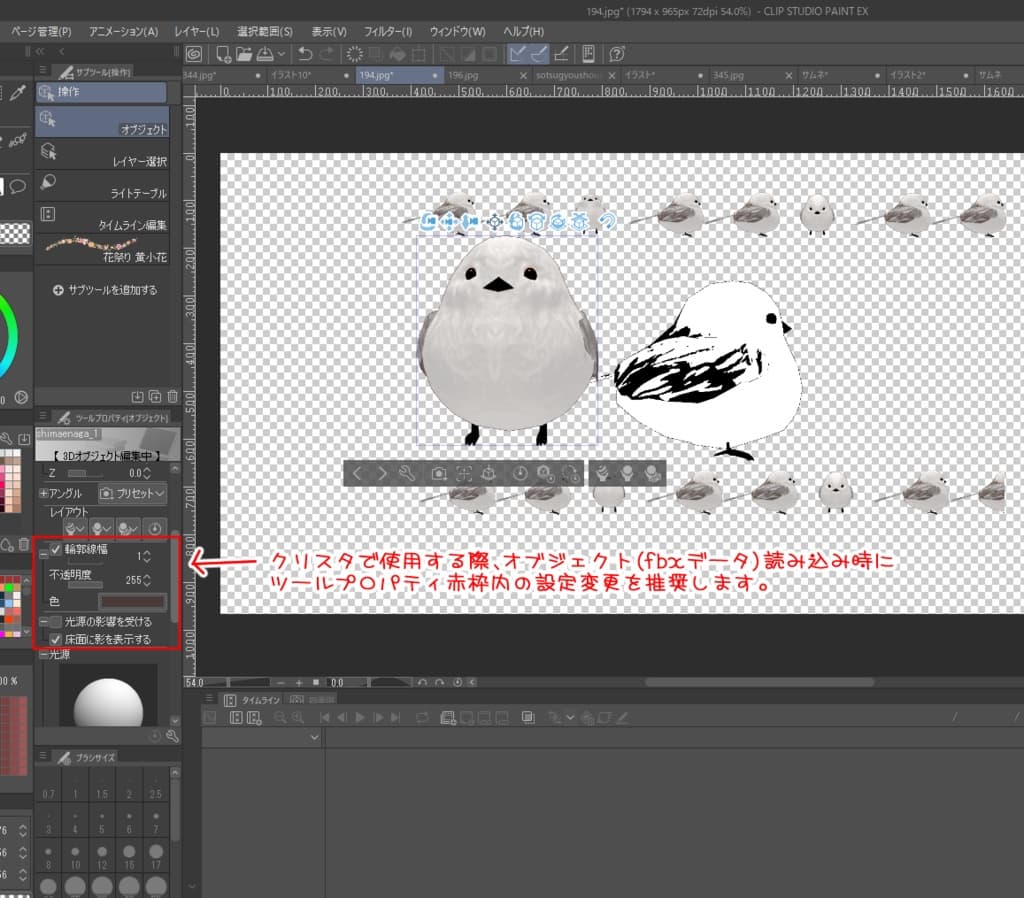Image resolution: width=1024 pixels, height=898 pixels.
Task: Expand the Angle (アングル) section
Action: [x=44, y=493]
